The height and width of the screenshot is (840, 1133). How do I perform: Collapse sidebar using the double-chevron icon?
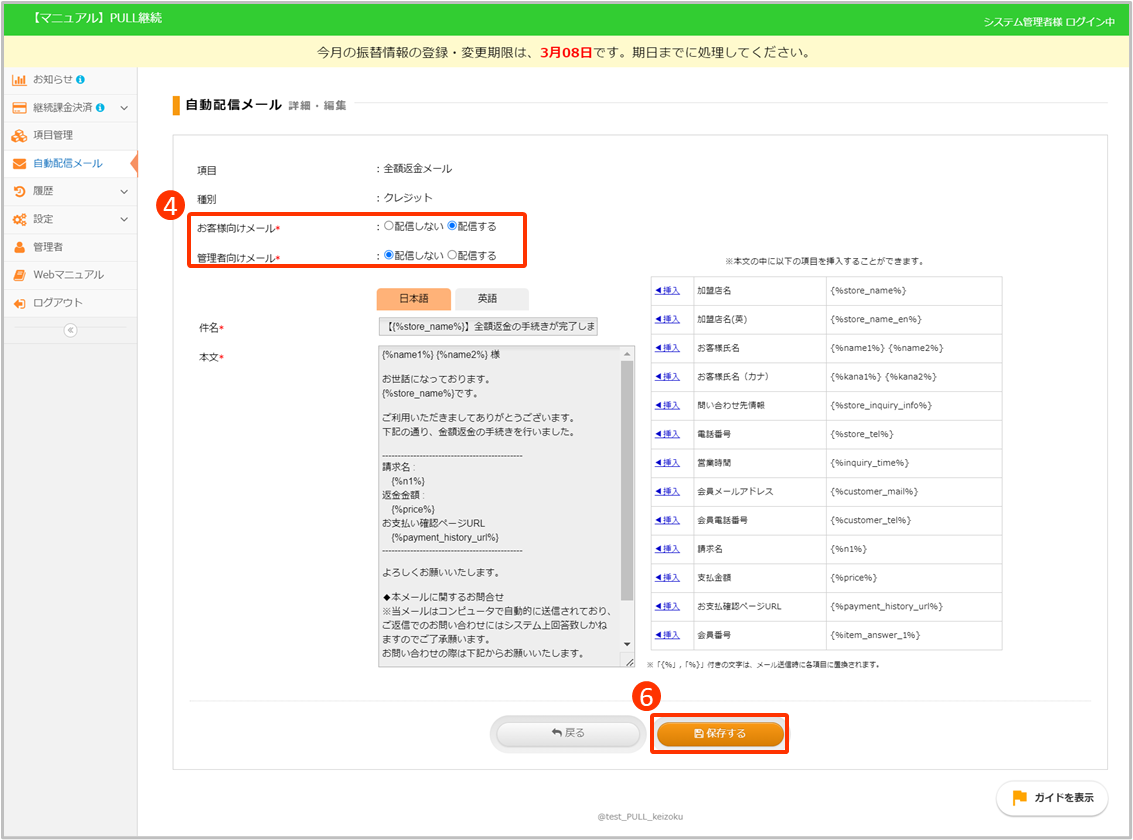[70, 331]
